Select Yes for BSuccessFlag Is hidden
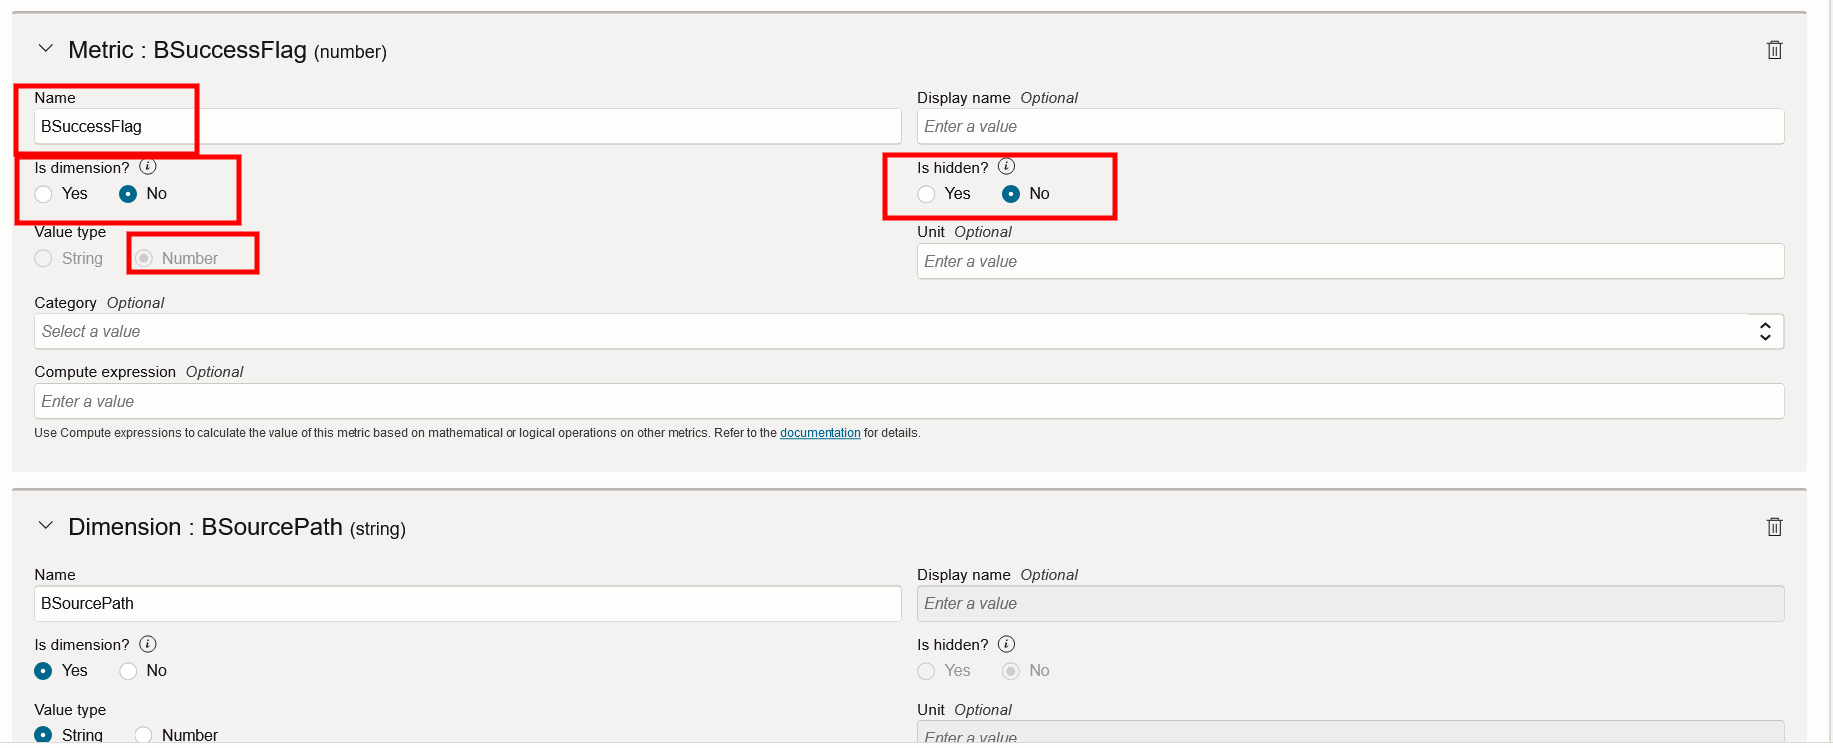Image resolution: width=1833 pixels, height=748 pixels. click(x=926, y=194)
